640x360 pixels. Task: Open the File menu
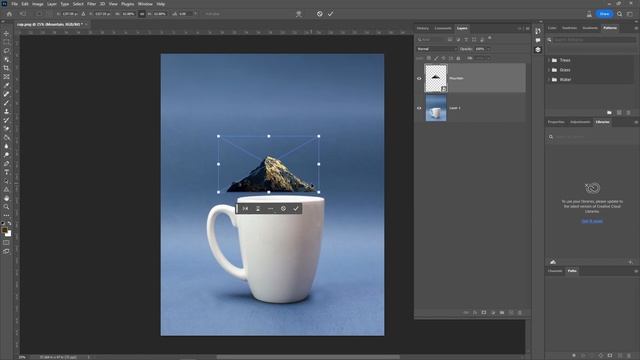[14, 4]
